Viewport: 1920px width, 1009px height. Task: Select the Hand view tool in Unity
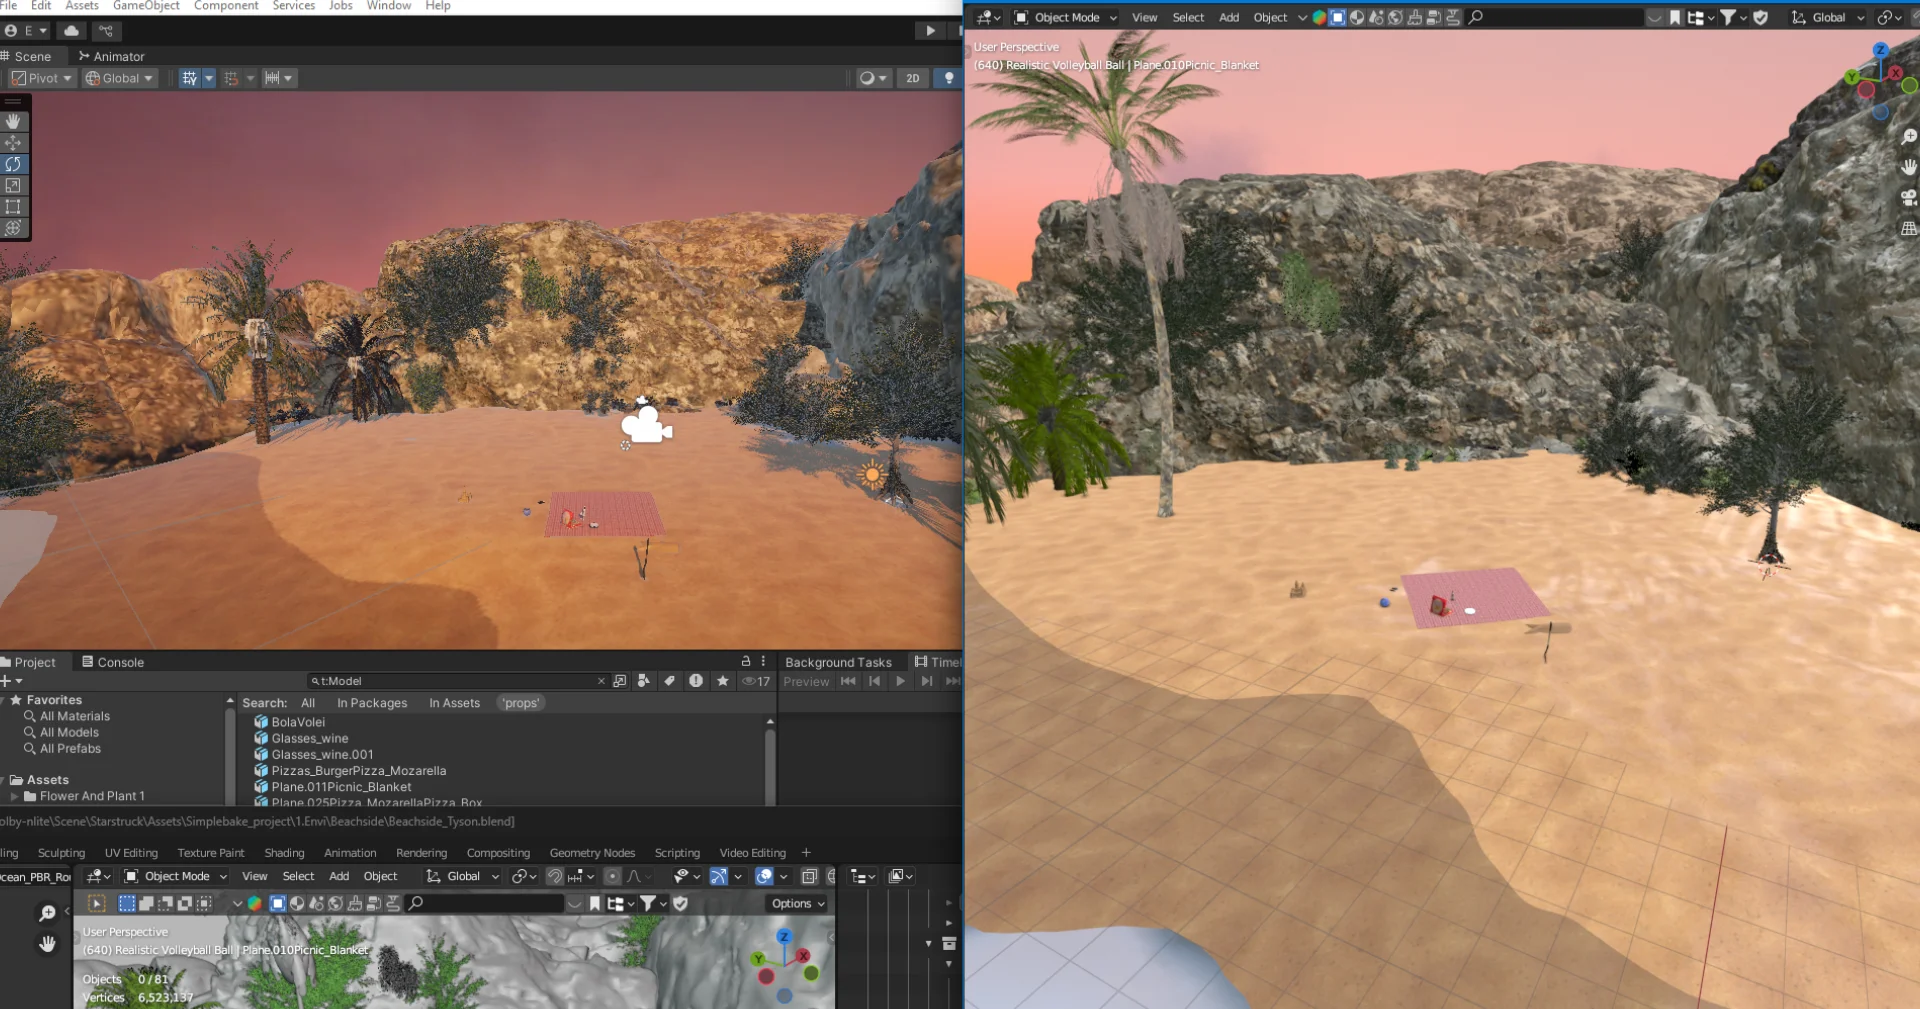click(x=13, y=121)
